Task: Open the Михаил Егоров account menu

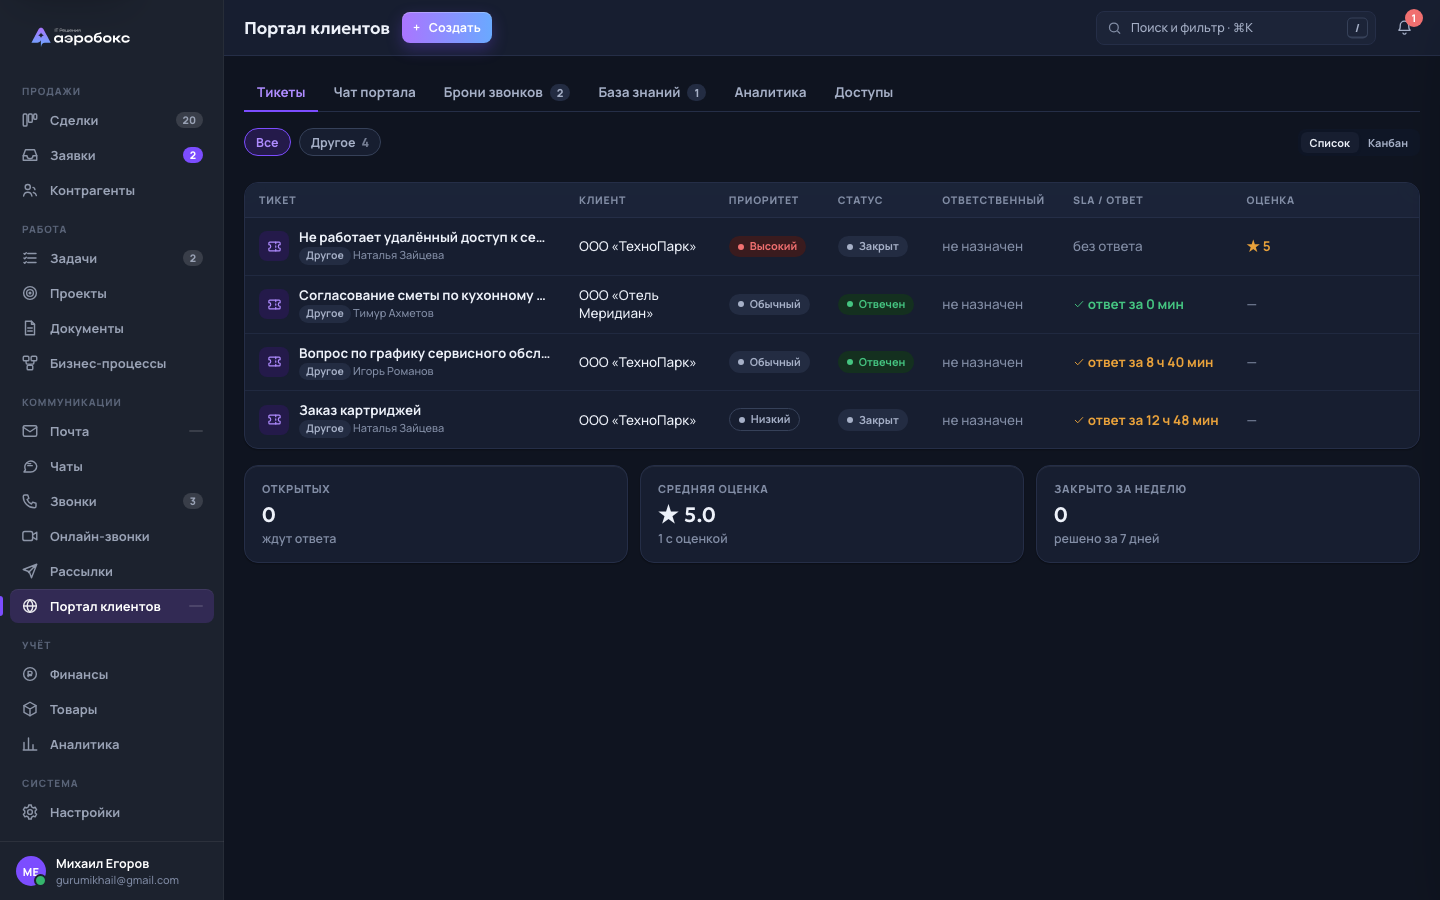Action: tap(112, 871)
